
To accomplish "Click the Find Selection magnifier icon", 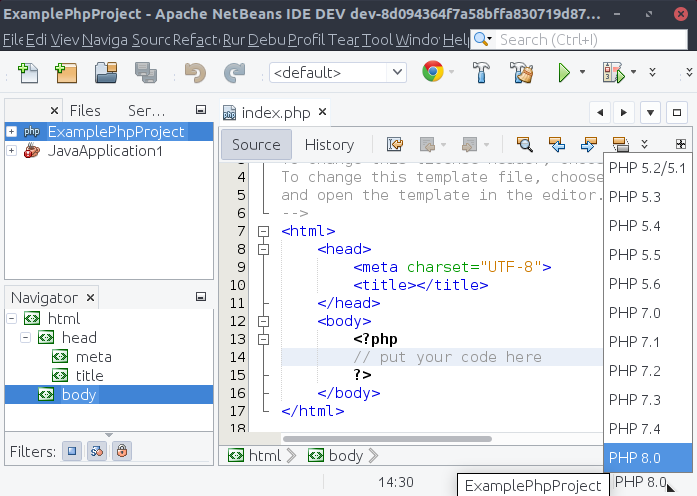I will tap(525, 144).
